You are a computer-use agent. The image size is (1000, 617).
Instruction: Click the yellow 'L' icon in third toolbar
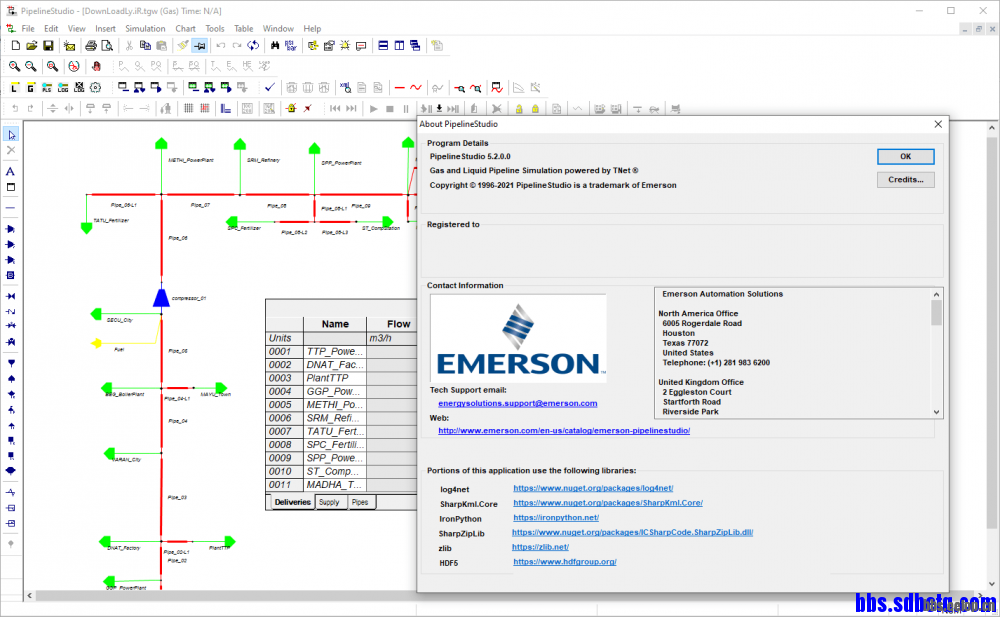click(15, 87)
